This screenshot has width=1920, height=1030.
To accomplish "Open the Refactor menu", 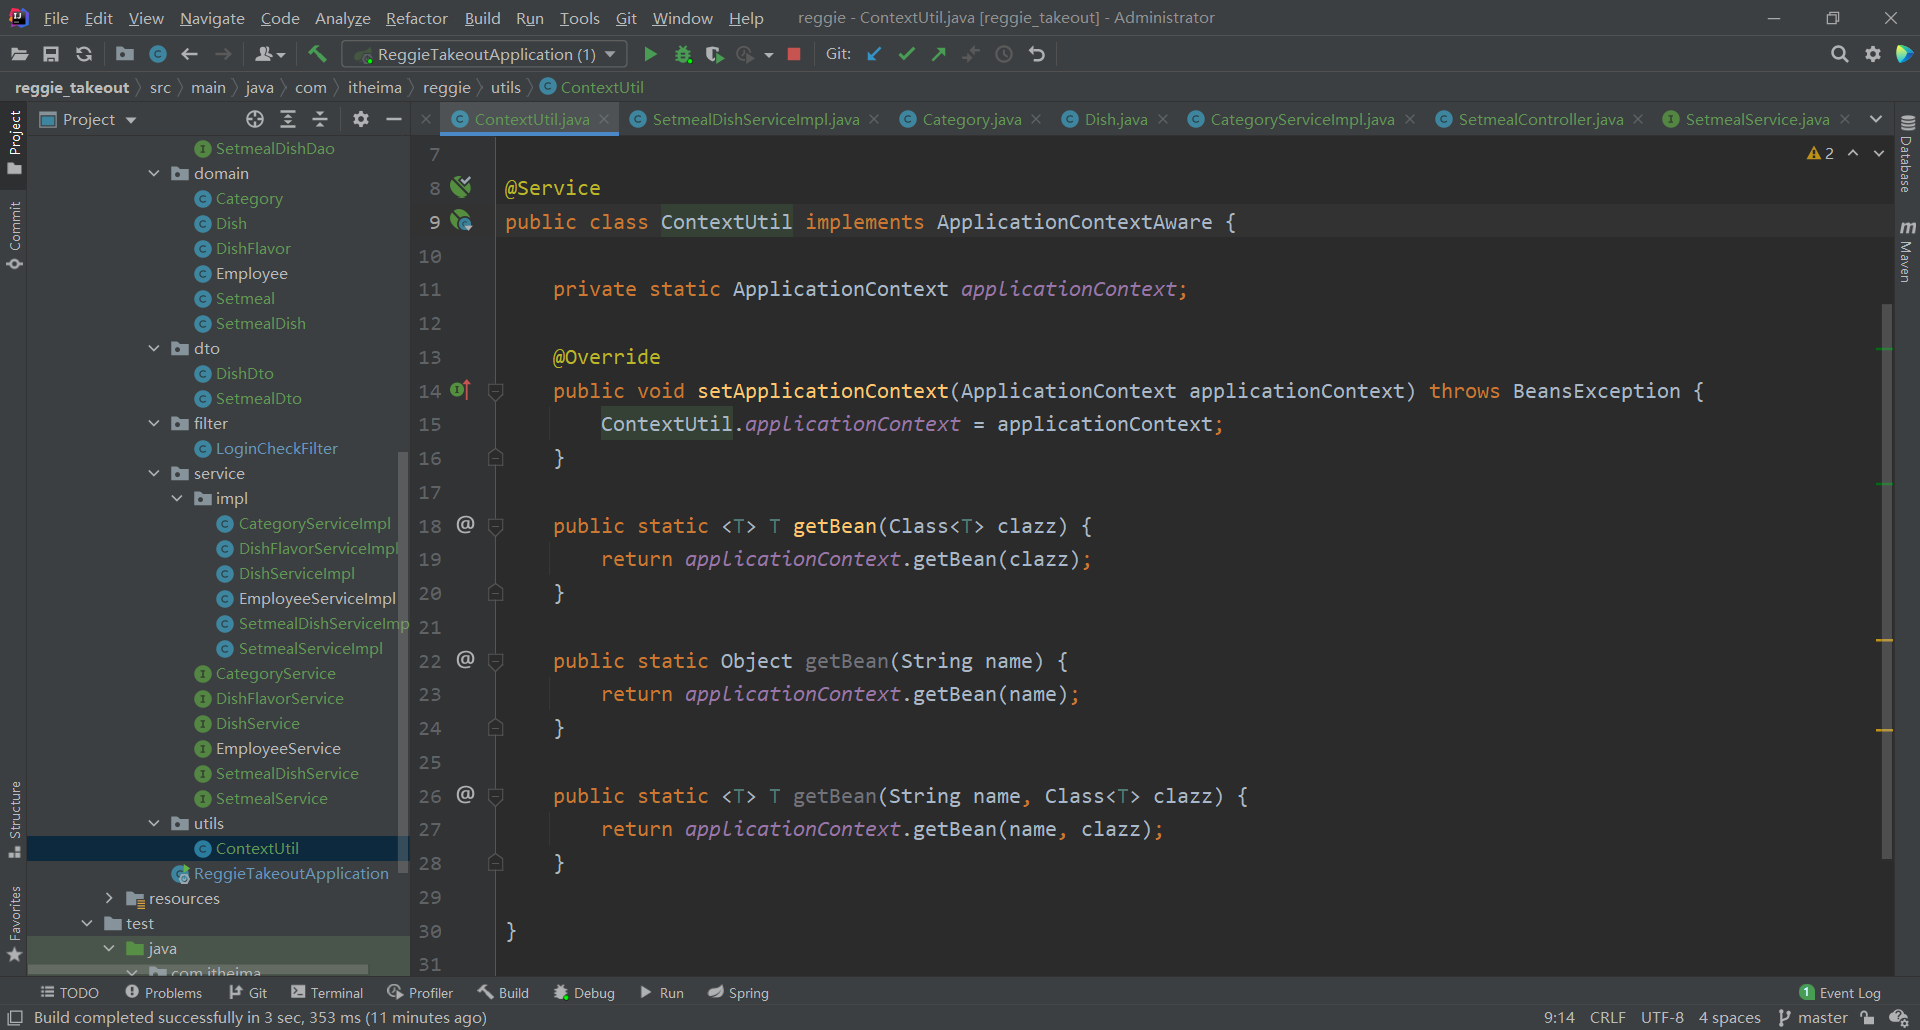I will (x=416, y=18).
